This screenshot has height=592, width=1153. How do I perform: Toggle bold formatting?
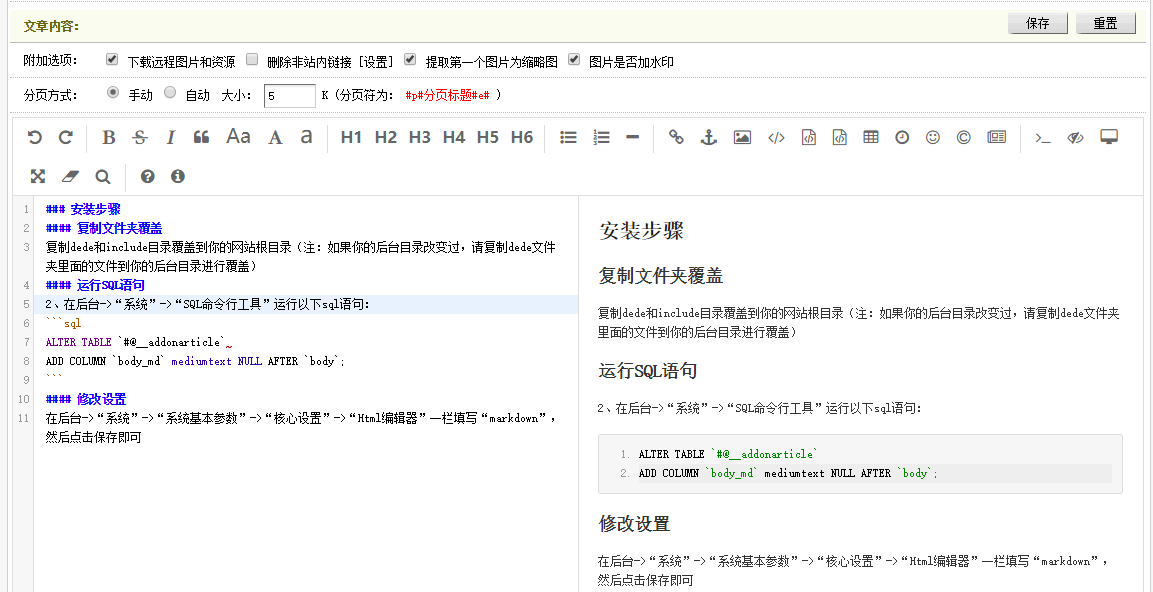point(109,137)
